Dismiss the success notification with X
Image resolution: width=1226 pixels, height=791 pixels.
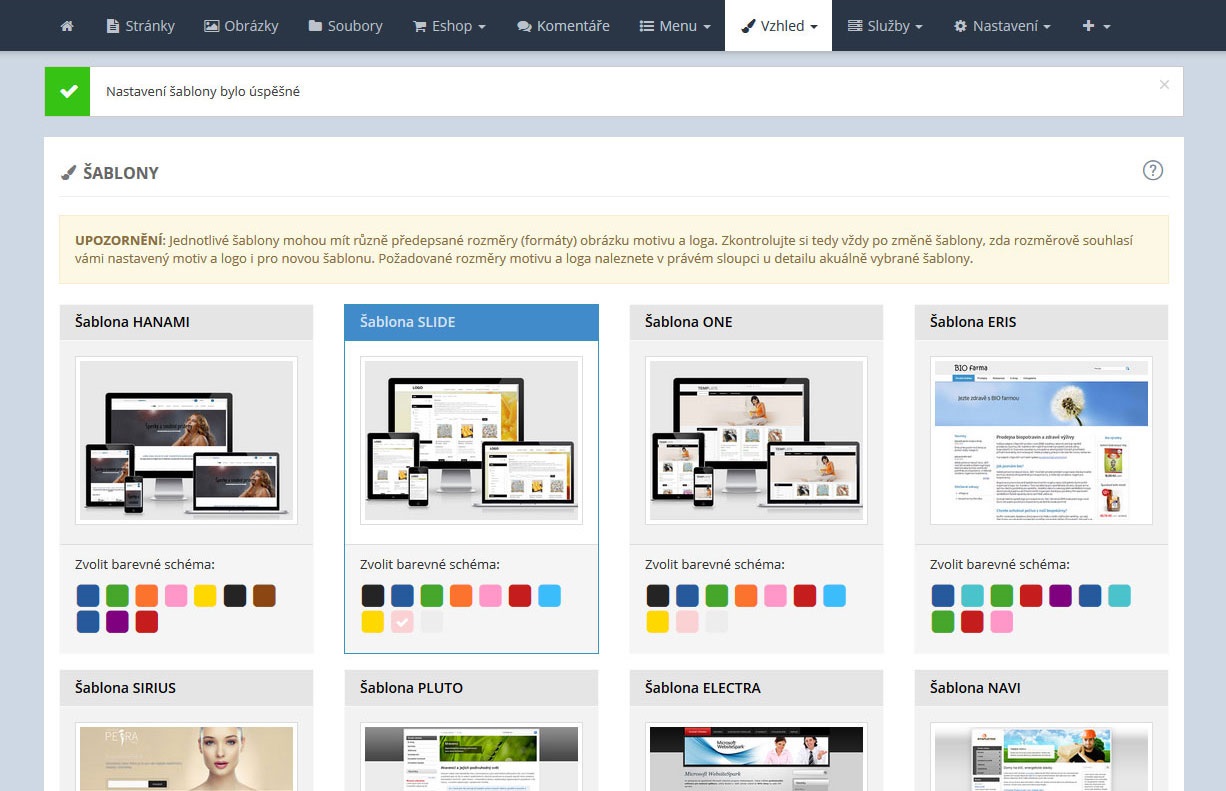click(x=1164, y=85)
